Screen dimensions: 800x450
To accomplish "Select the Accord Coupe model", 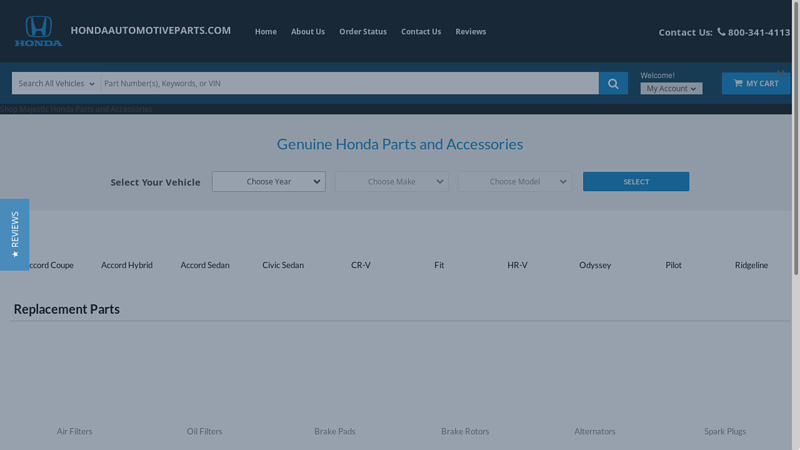I will [x=51, y=265].
